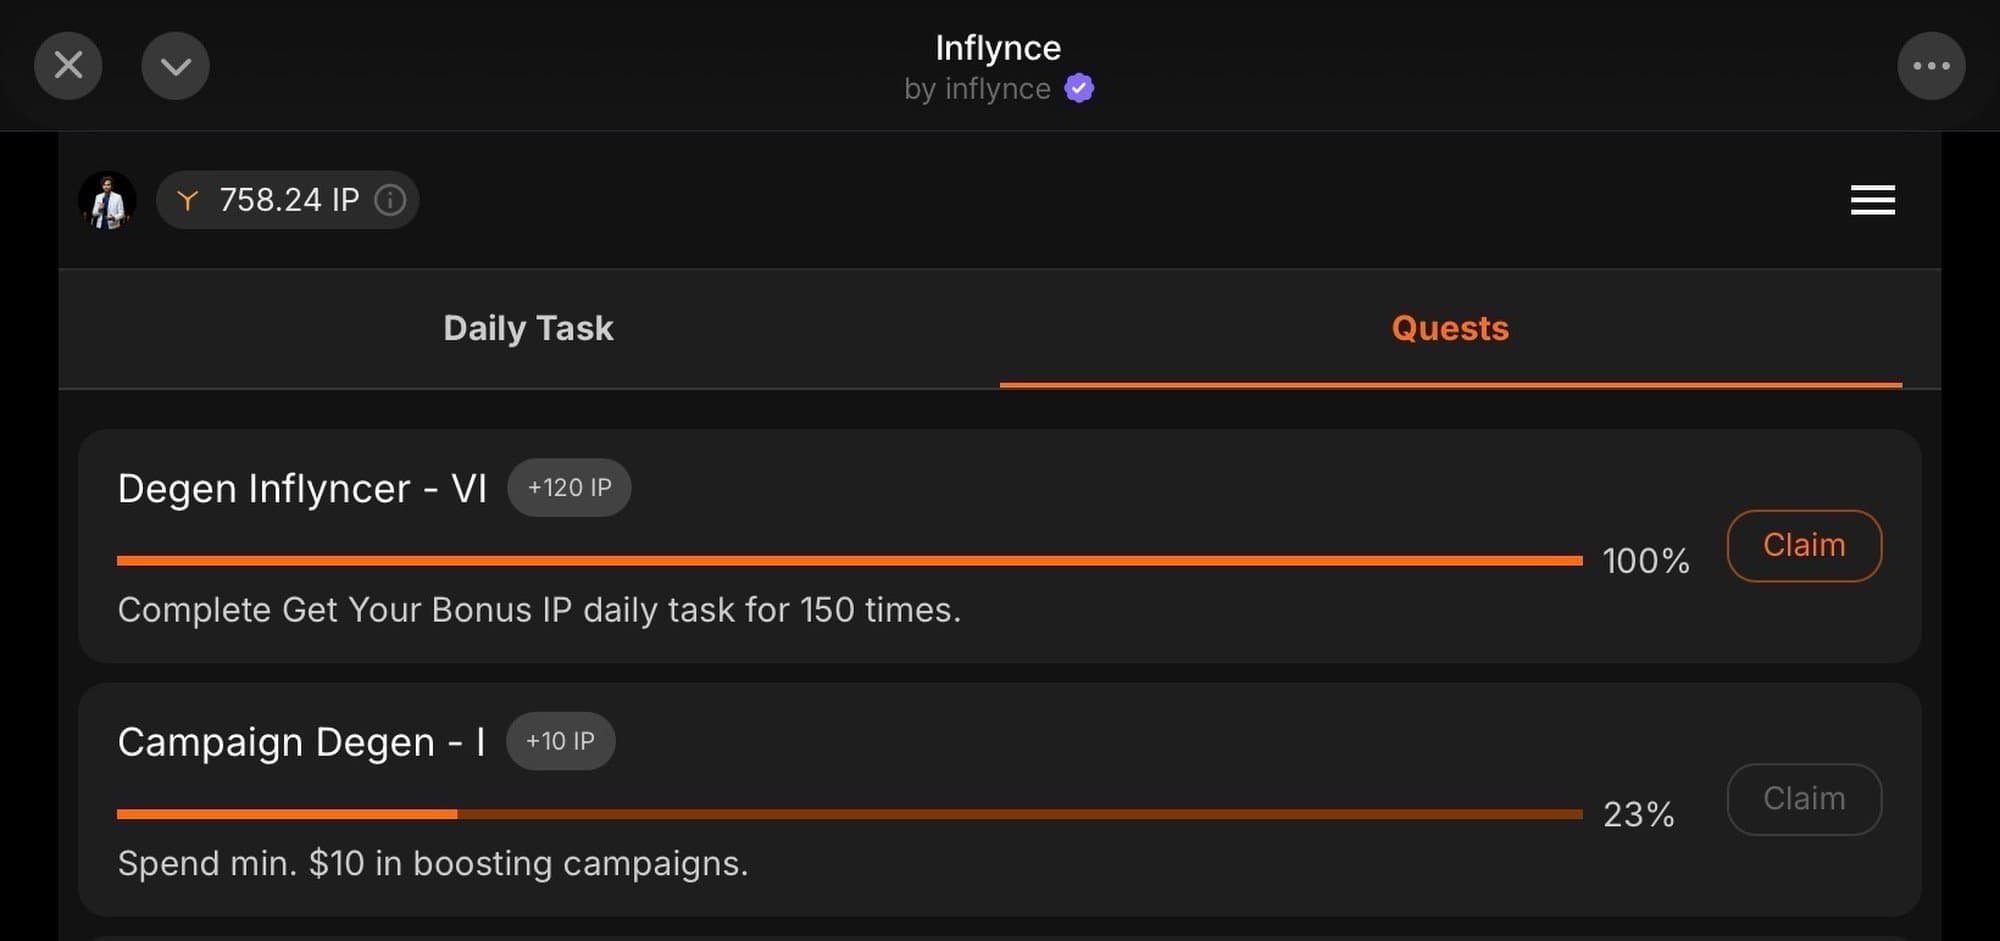Switch to the Daily Task tab
This screenshot has height=941, width=2000.
point(528,328)
